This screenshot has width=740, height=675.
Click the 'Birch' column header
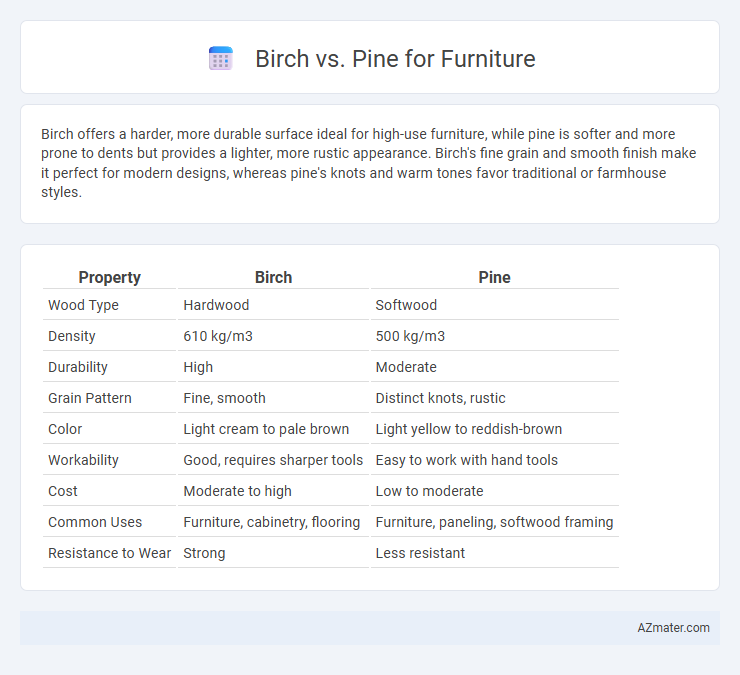tap(273, 277)
